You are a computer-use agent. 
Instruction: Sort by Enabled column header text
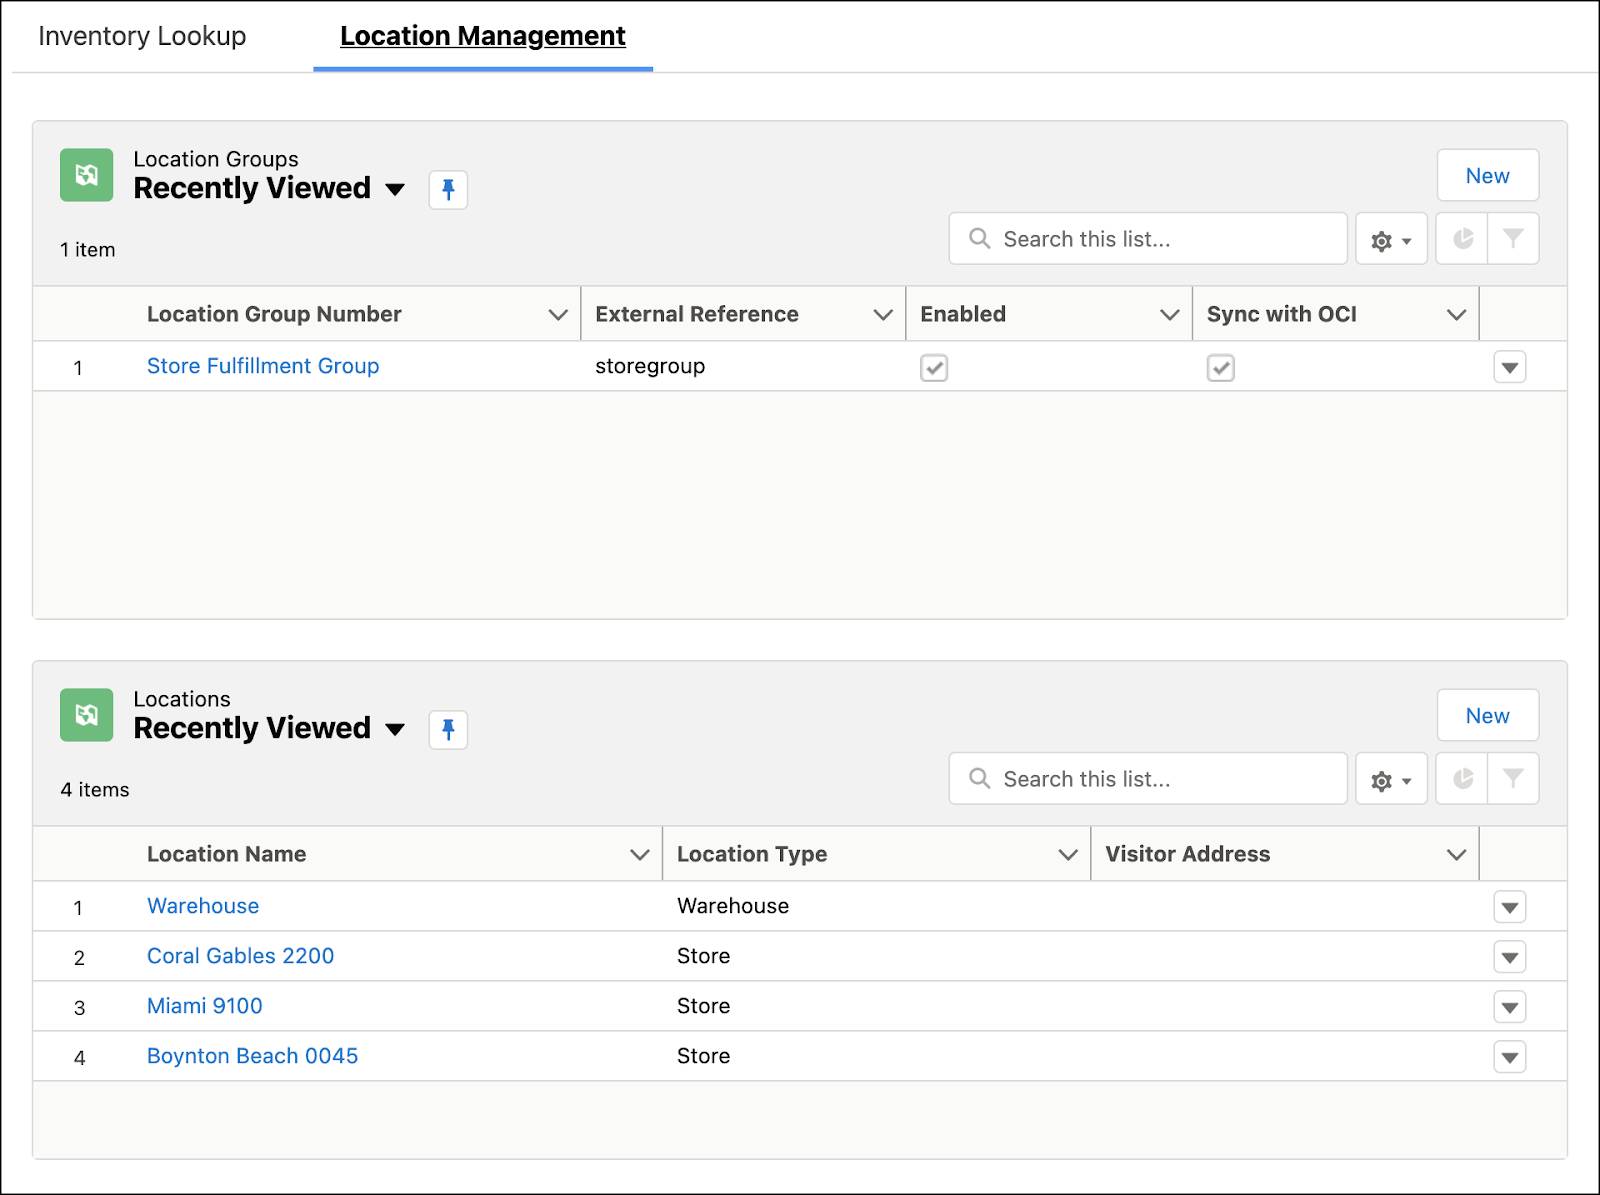click(x=963, y=314)
